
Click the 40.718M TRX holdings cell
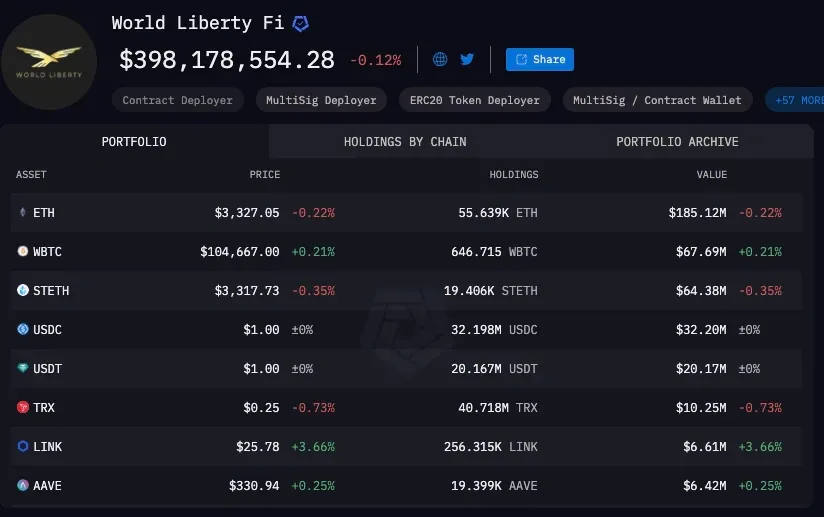(498, 408)
